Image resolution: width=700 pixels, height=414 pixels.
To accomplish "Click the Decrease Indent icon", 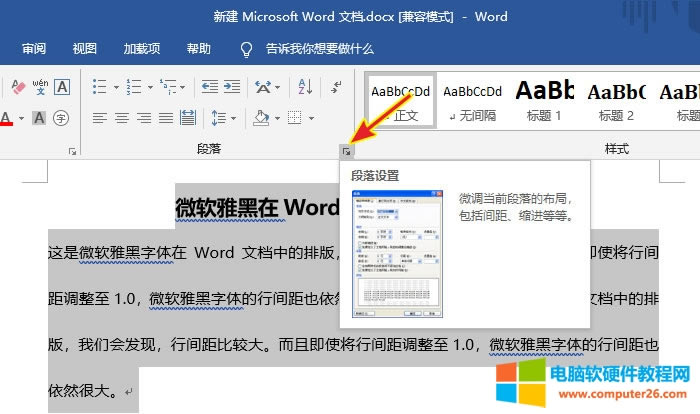I will click(208, 87).
